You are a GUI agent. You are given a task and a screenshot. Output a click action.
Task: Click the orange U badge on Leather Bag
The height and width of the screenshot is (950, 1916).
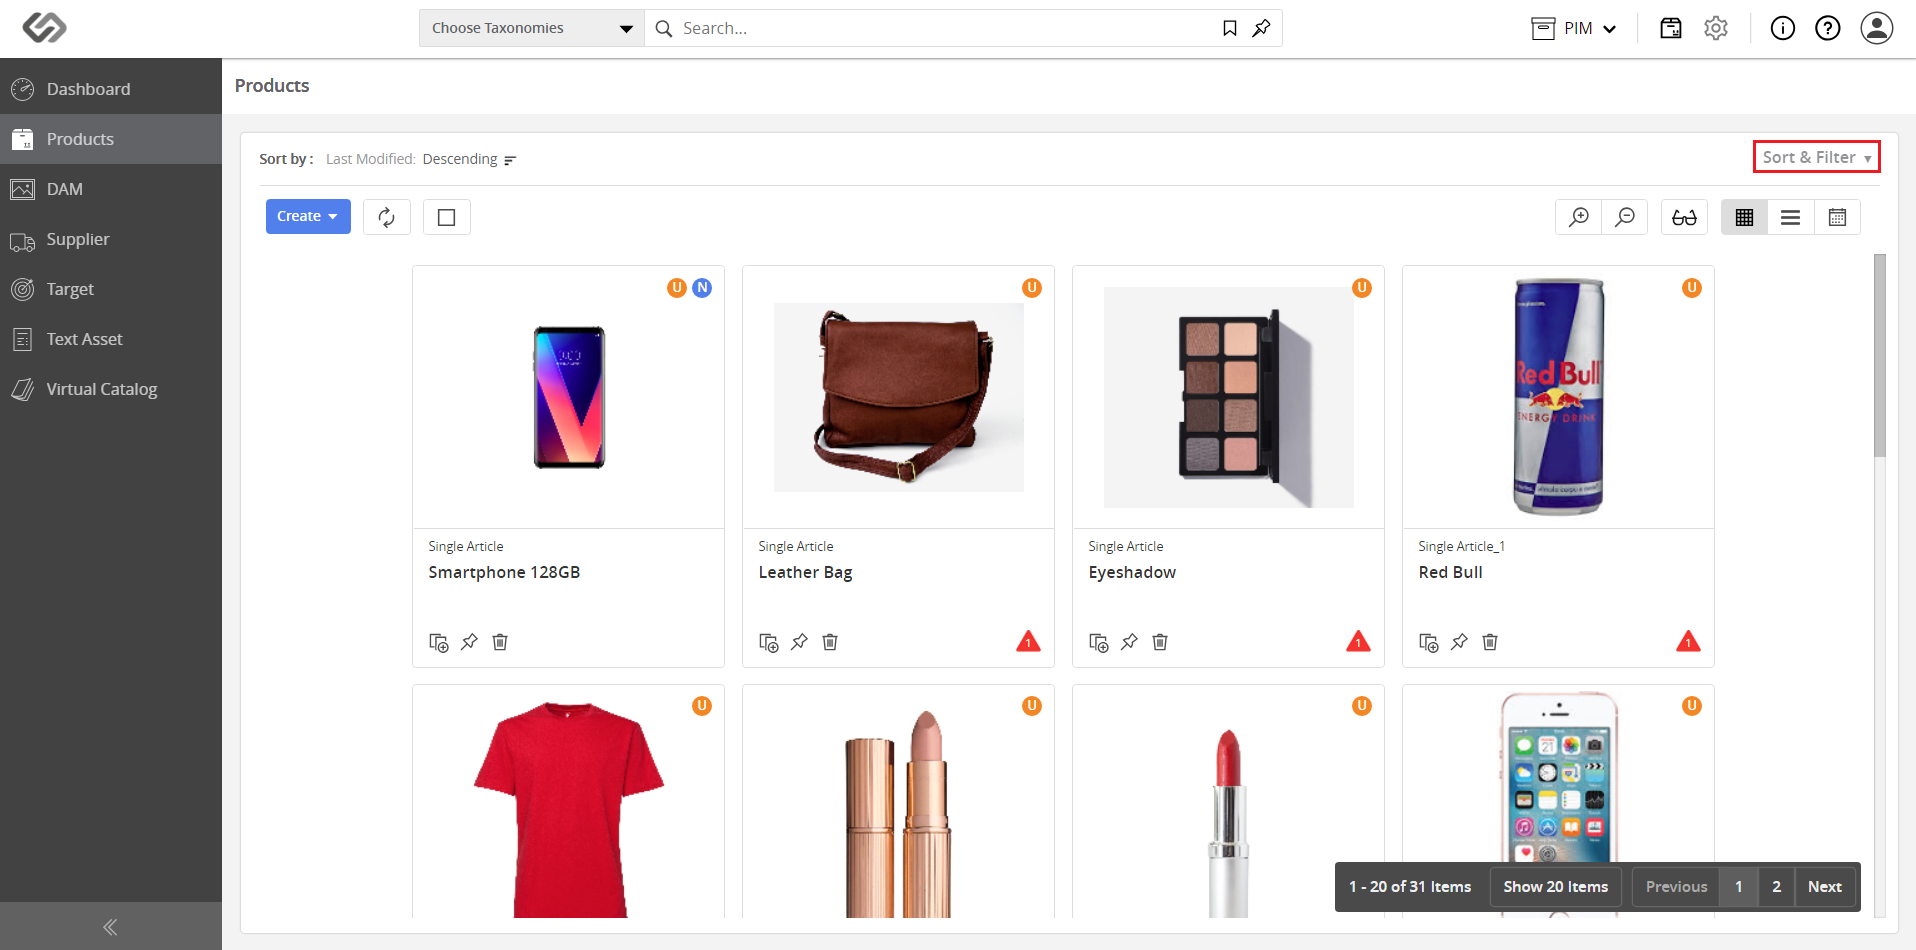tap(1032, 288)
